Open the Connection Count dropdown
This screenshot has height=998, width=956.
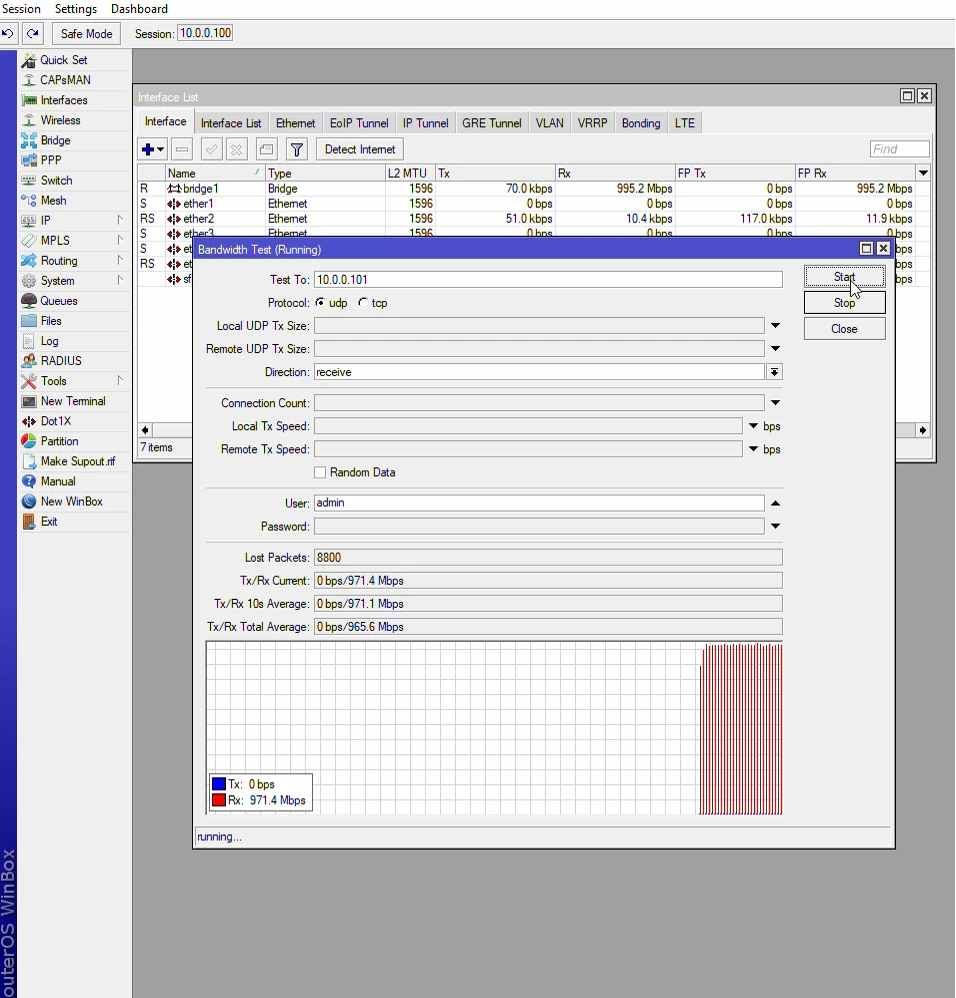pyautogui.click(x=774, y=402)
